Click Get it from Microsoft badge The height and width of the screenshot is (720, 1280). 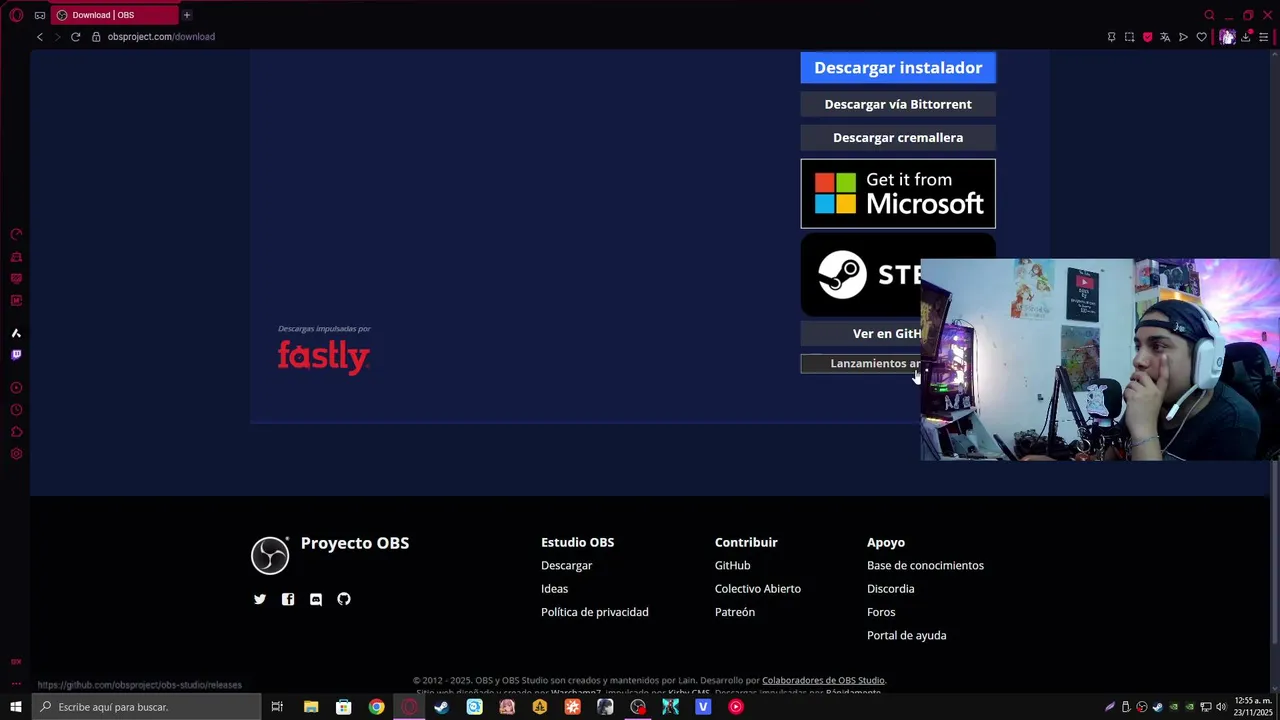pyautogui.click(x=898, y=194)
